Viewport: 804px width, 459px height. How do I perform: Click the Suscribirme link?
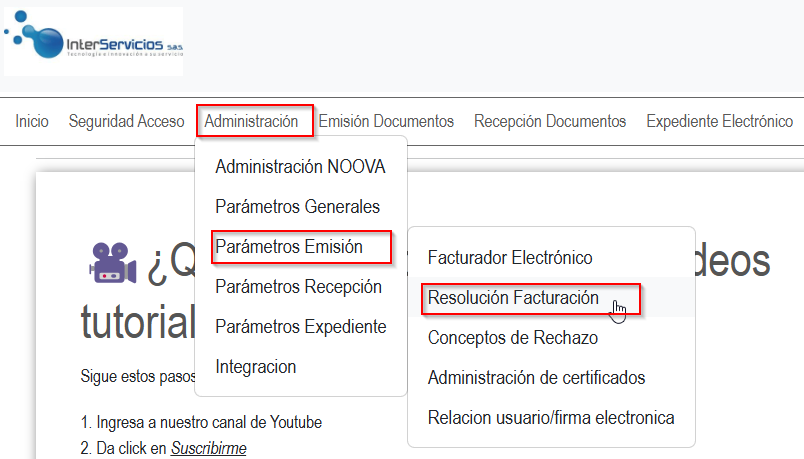tap(208, 447)
